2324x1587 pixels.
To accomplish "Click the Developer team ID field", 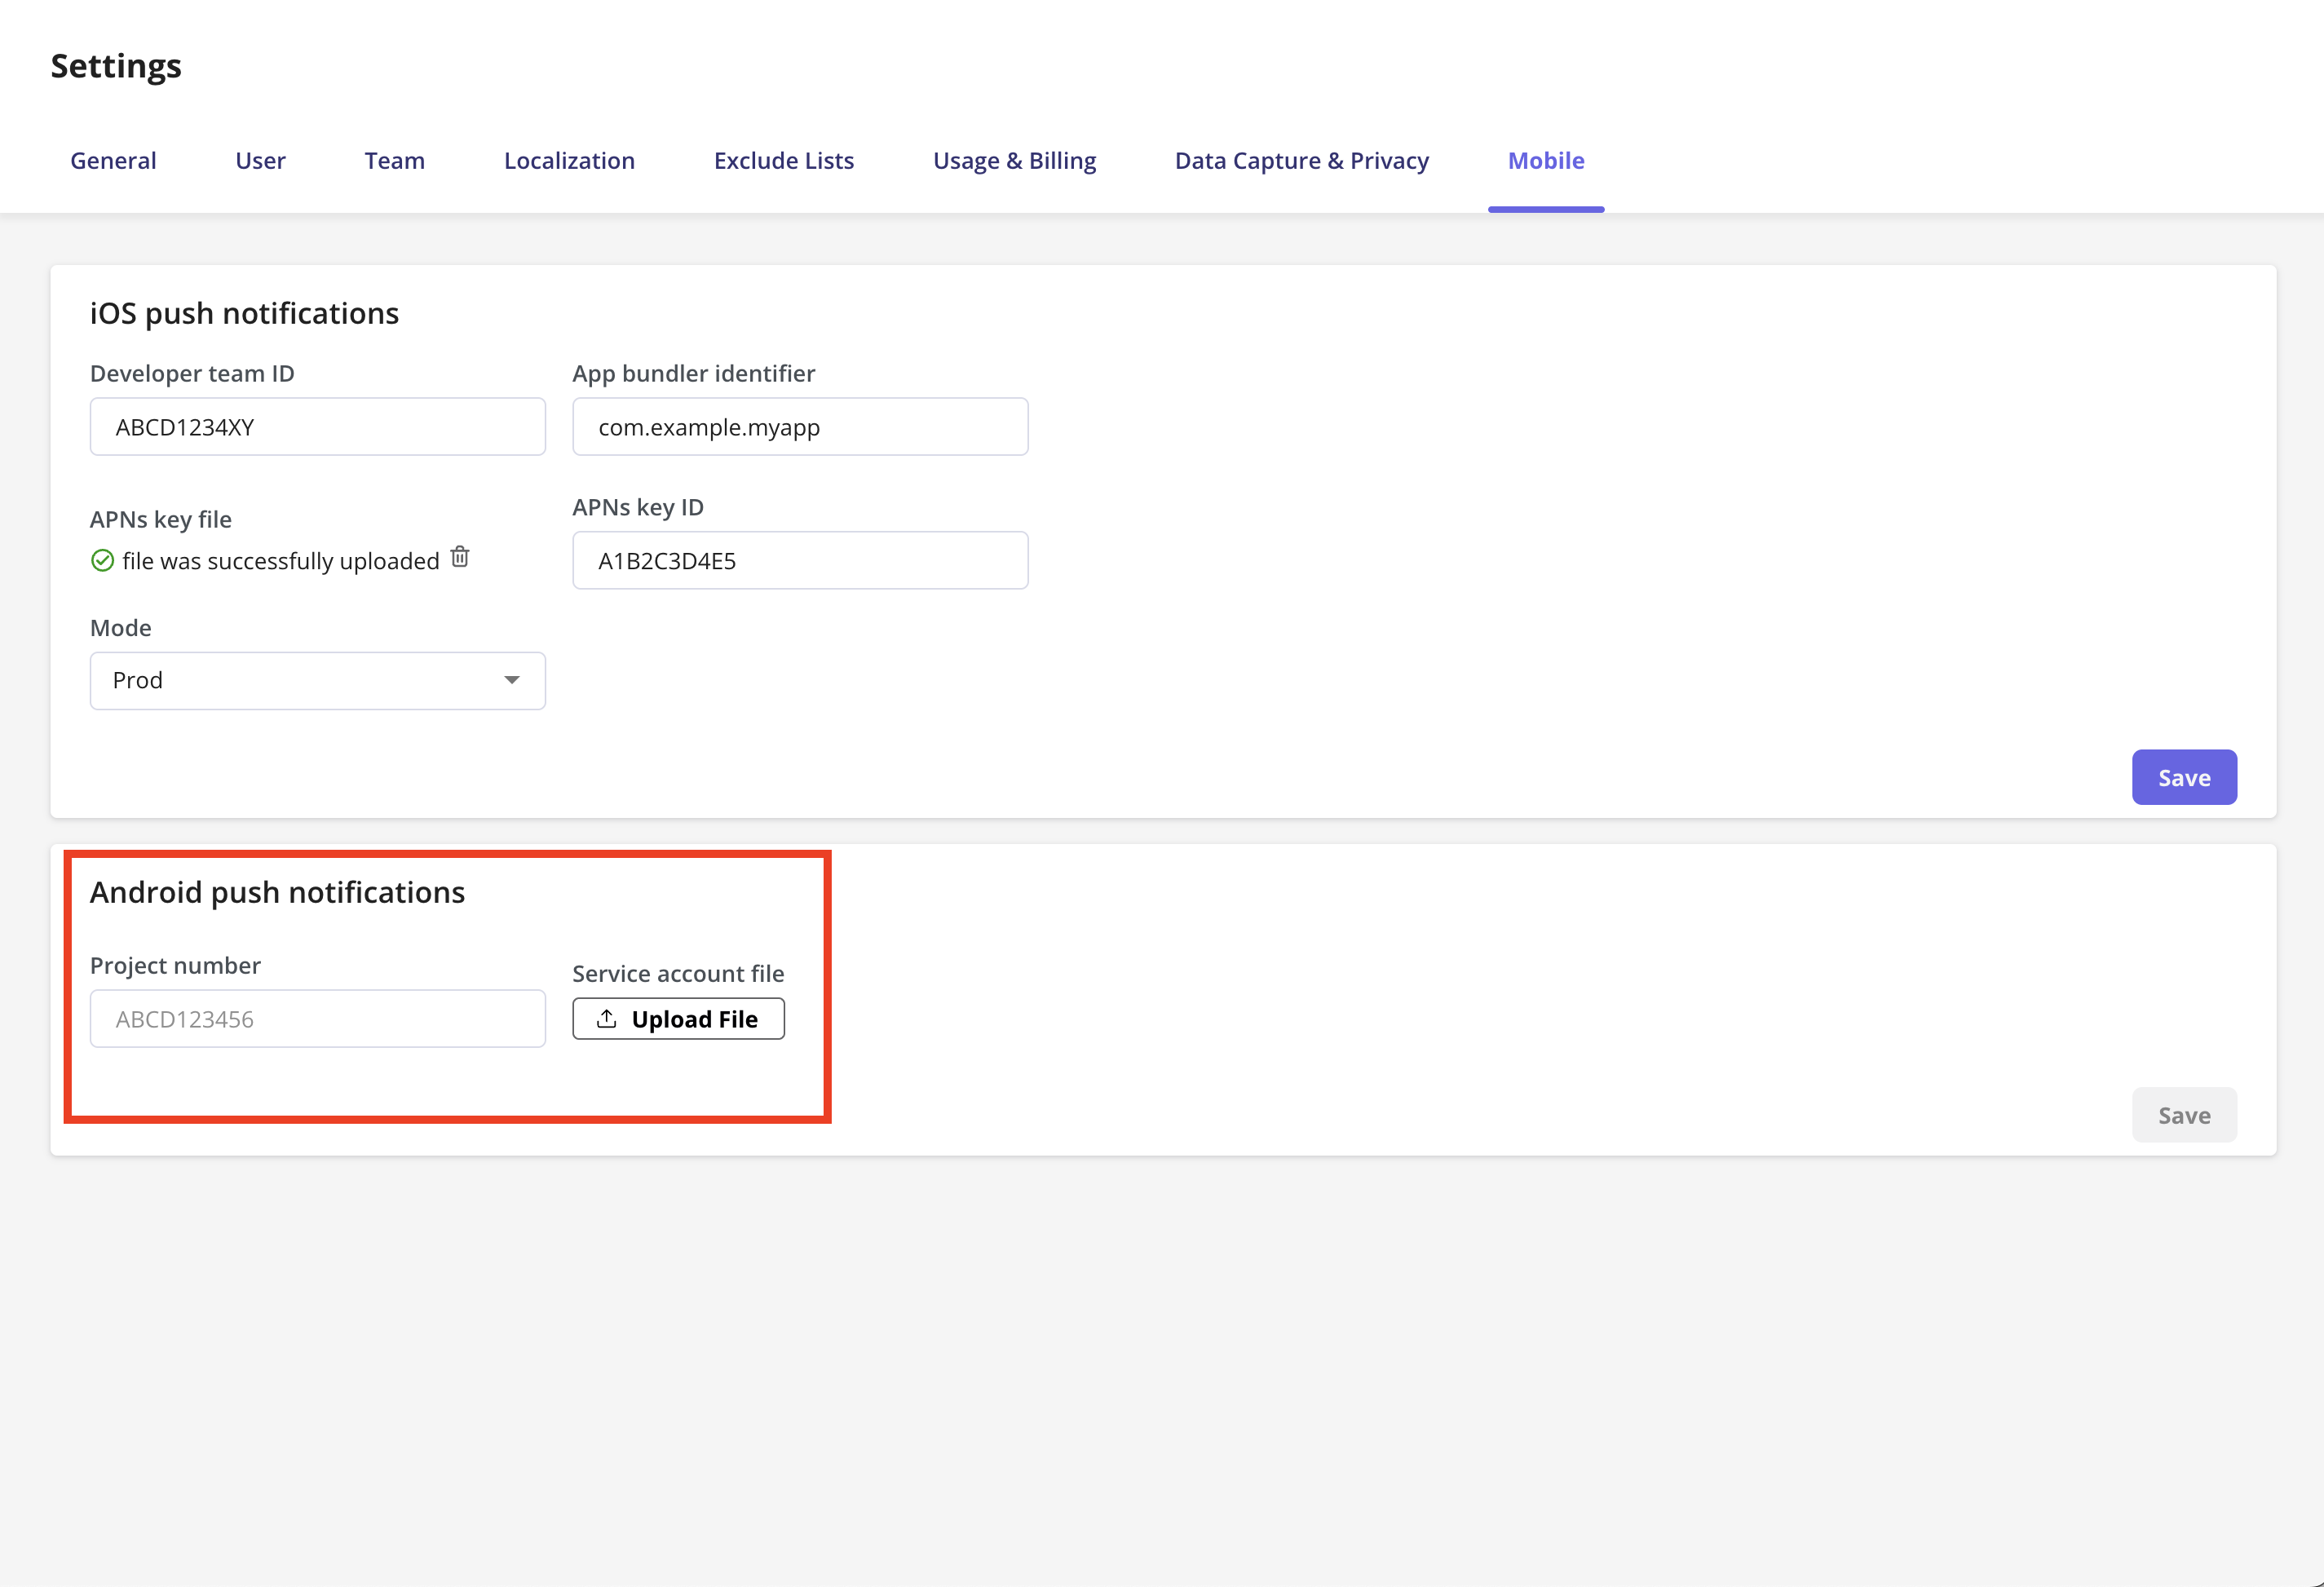I will (x=316, y=426).
